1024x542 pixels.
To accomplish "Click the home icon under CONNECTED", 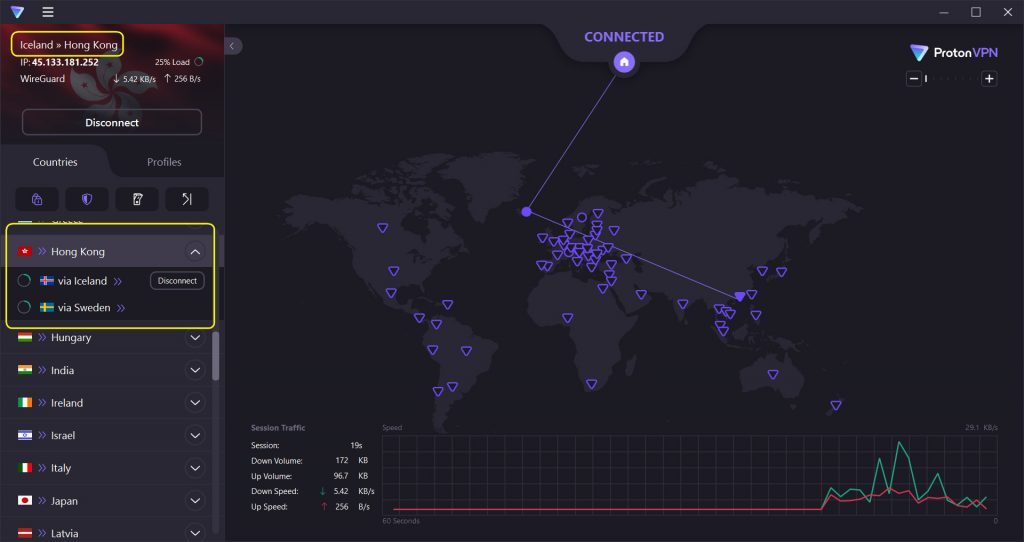I will (624, 62).
